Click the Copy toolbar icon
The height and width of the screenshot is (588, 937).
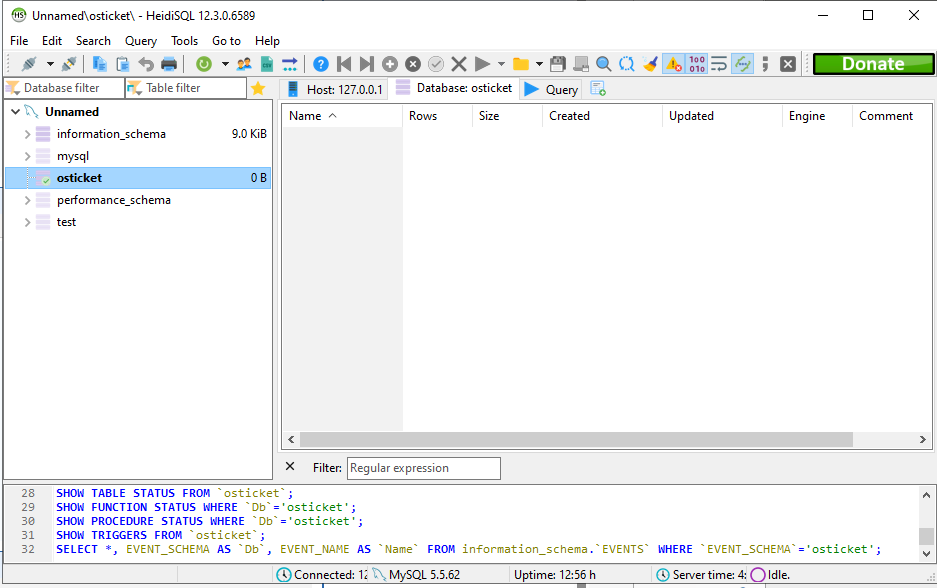pyautogui.click(x=100, y=64)
